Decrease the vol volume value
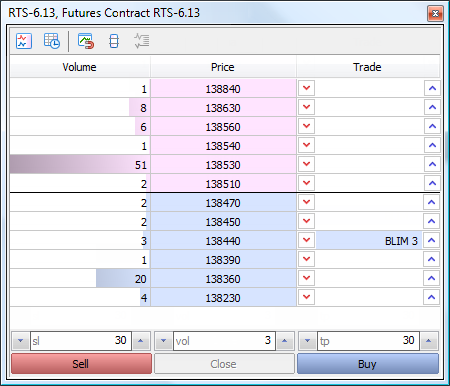450x386 pixels. point(164,341)
